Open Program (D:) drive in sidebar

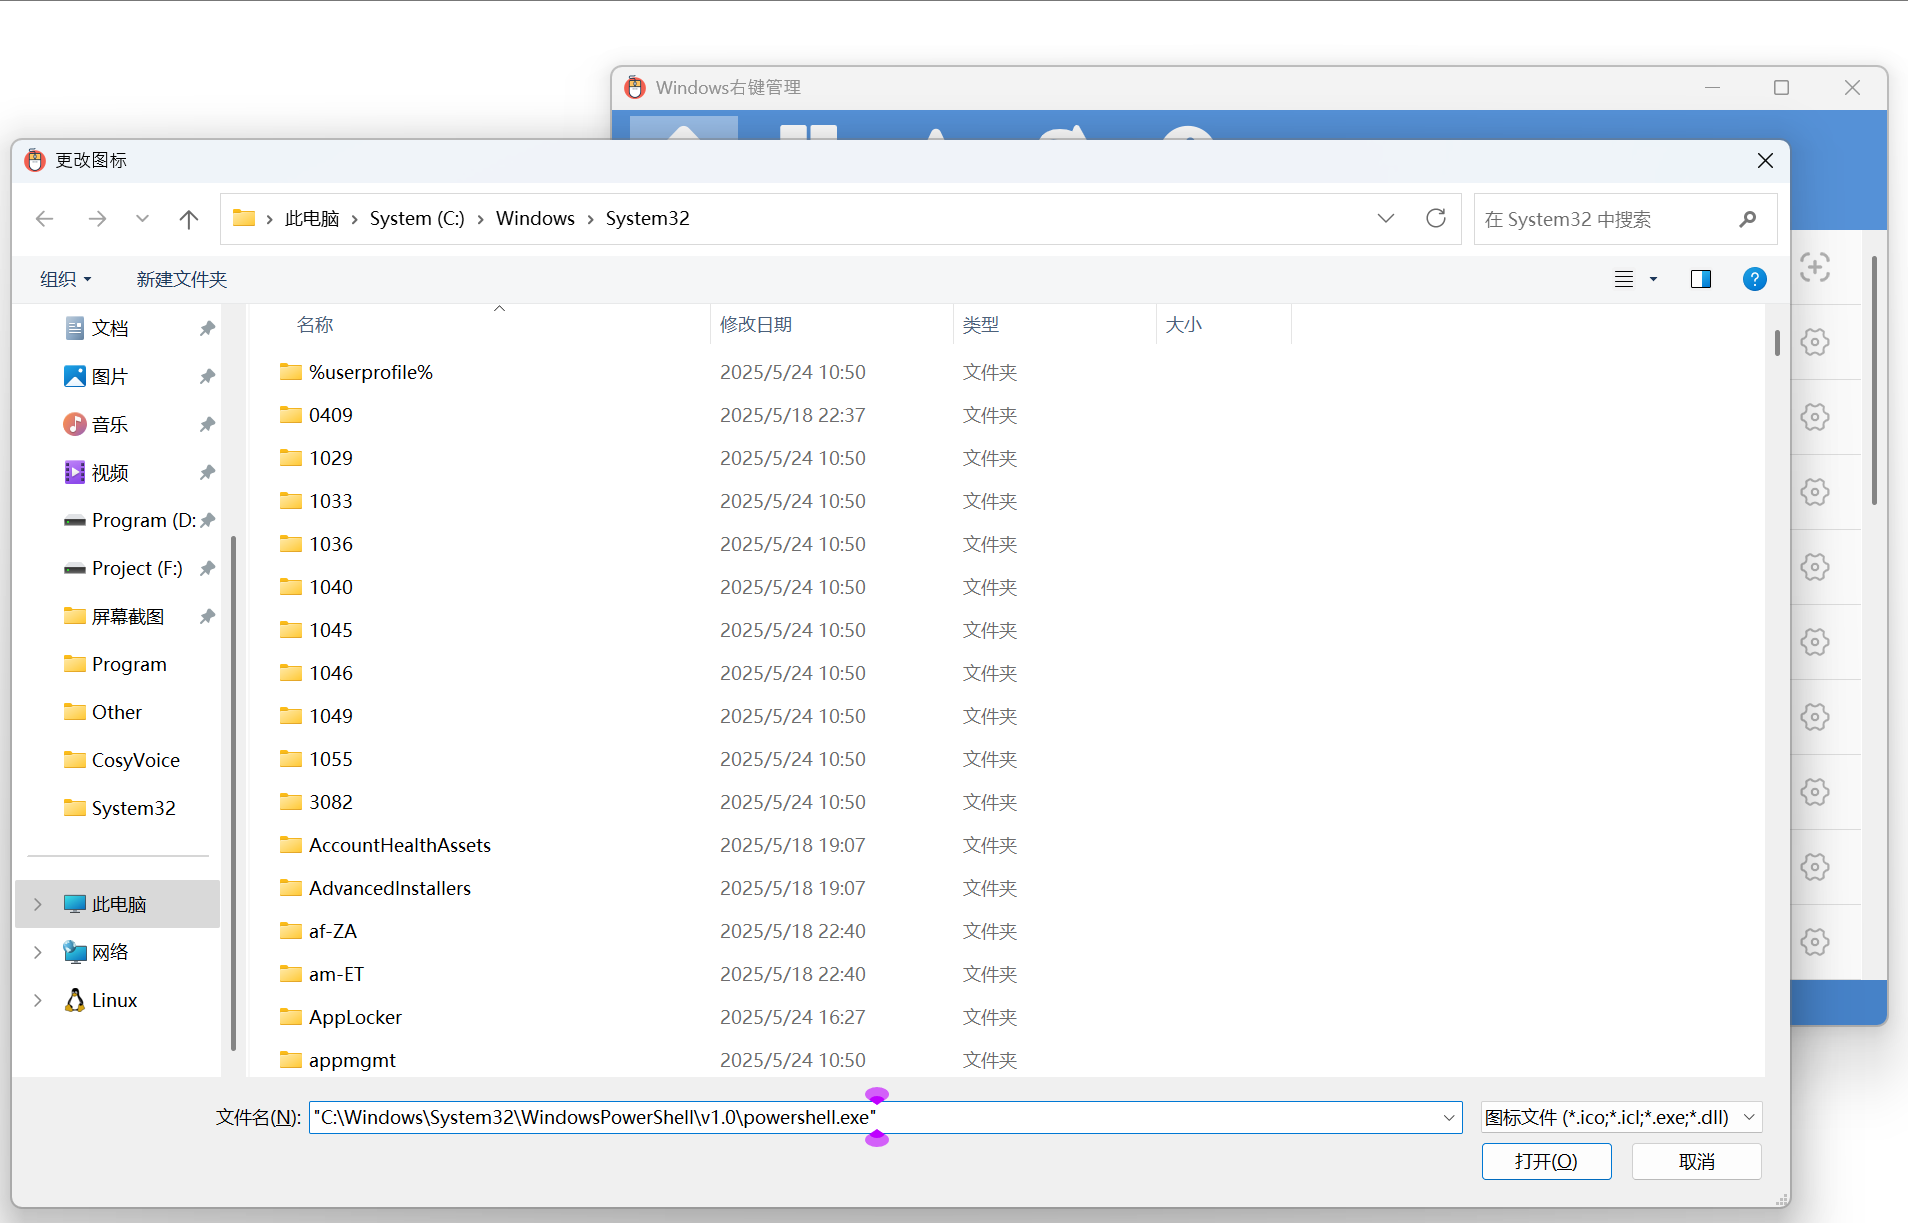click(129, 520)
